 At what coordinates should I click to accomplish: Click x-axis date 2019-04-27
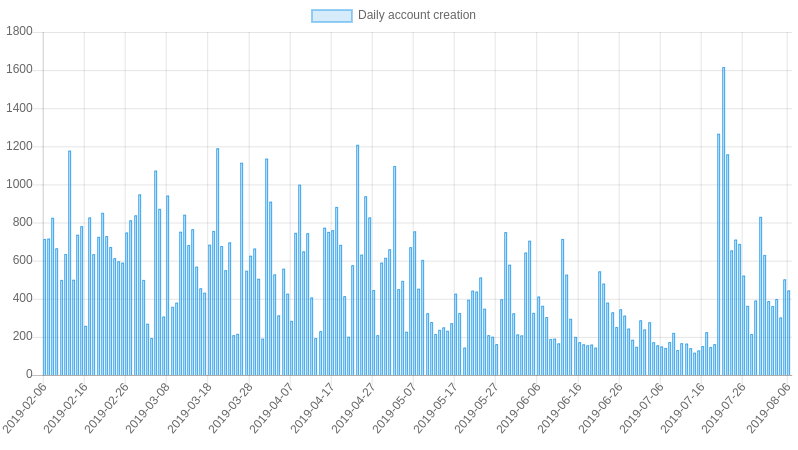click(354, 408)
